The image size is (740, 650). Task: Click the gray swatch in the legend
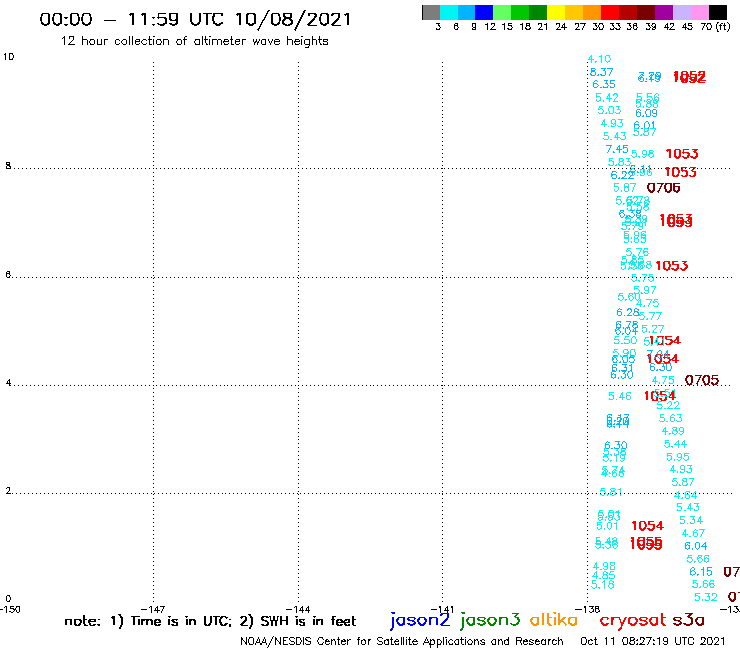pos(431,12)
